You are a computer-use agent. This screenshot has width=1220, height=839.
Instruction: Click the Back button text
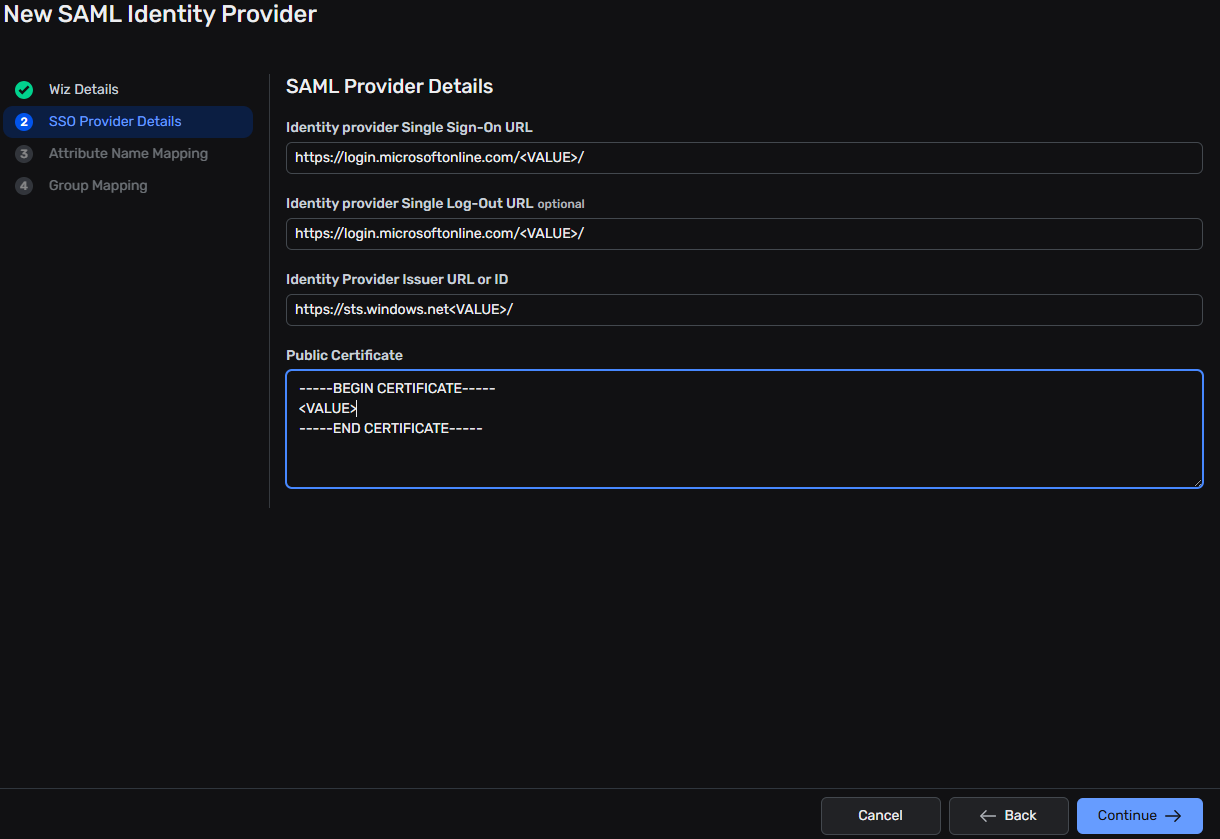(x=1020, y=816)
